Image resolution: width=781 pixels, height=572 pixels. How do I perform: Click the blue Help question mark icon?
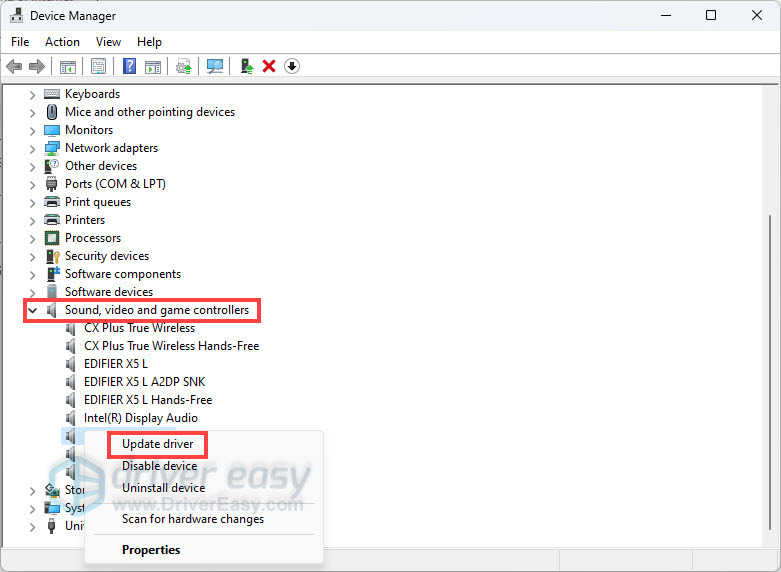tap(129, 66)
